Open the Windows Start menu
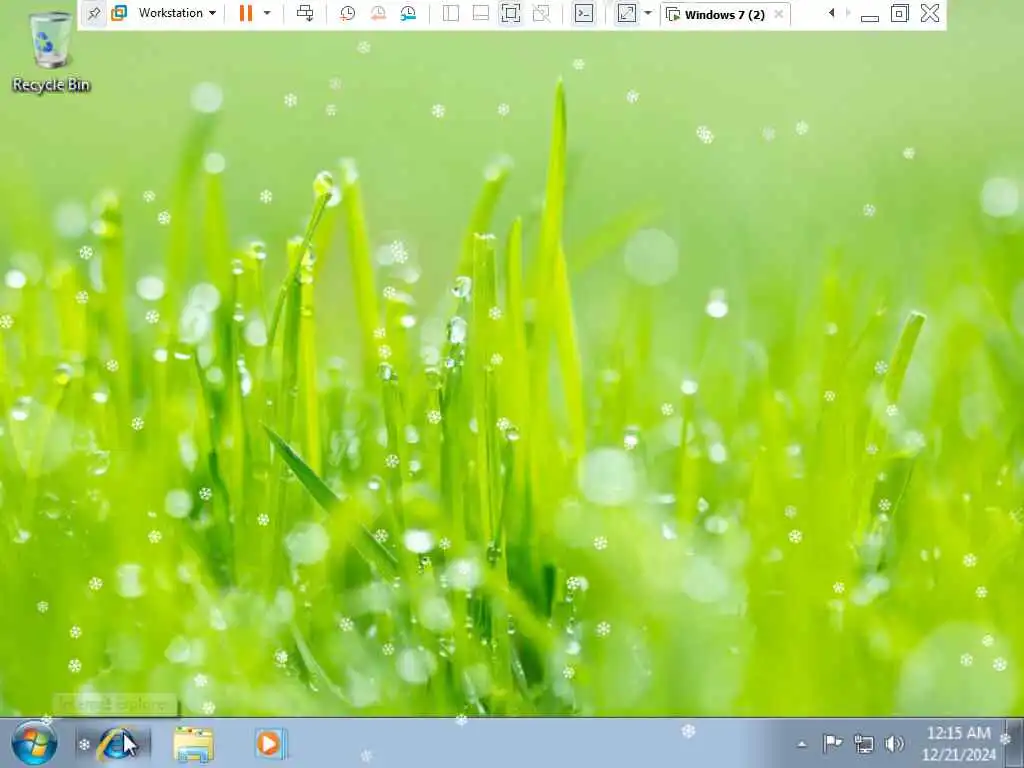 (x=34, y=744)
